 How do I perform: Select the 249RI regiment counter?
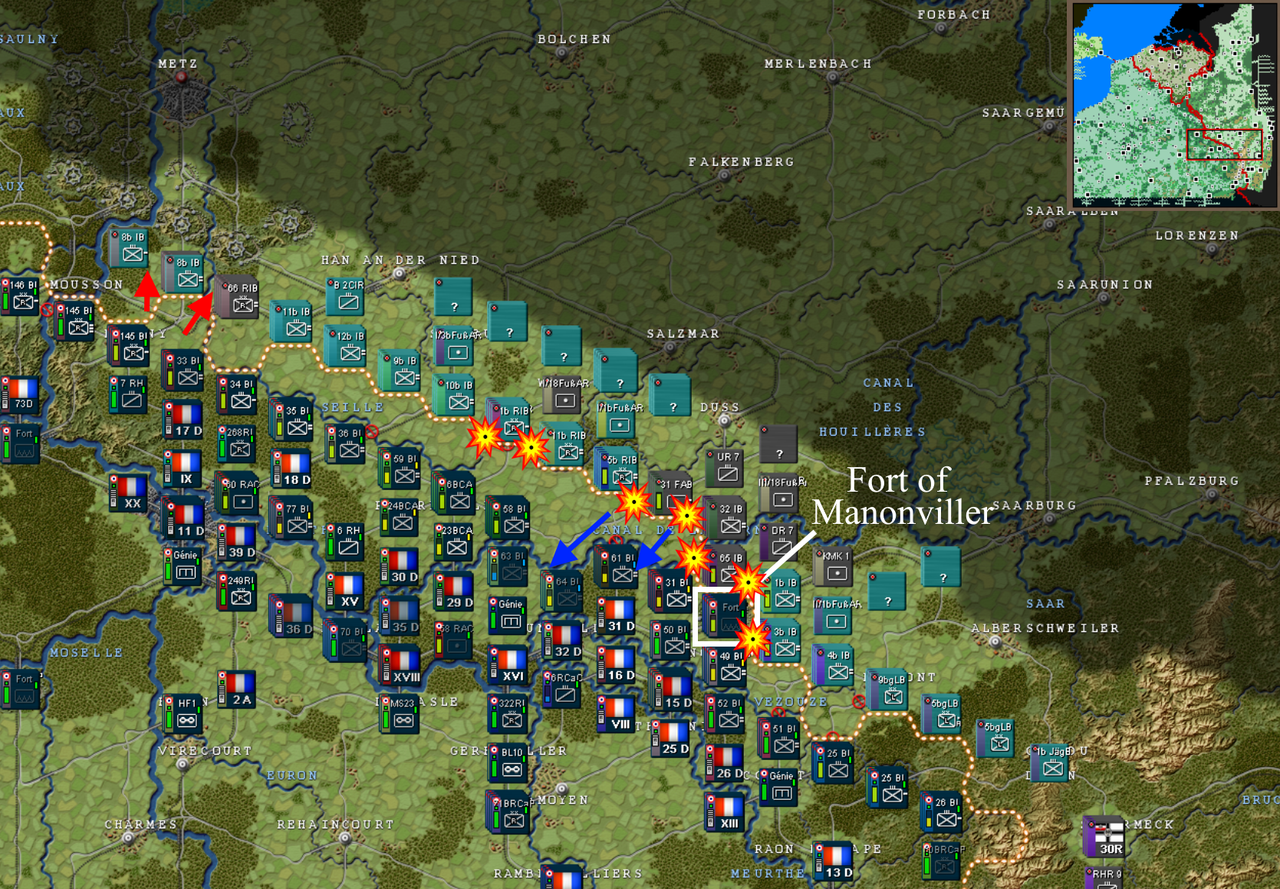[237, 590]
